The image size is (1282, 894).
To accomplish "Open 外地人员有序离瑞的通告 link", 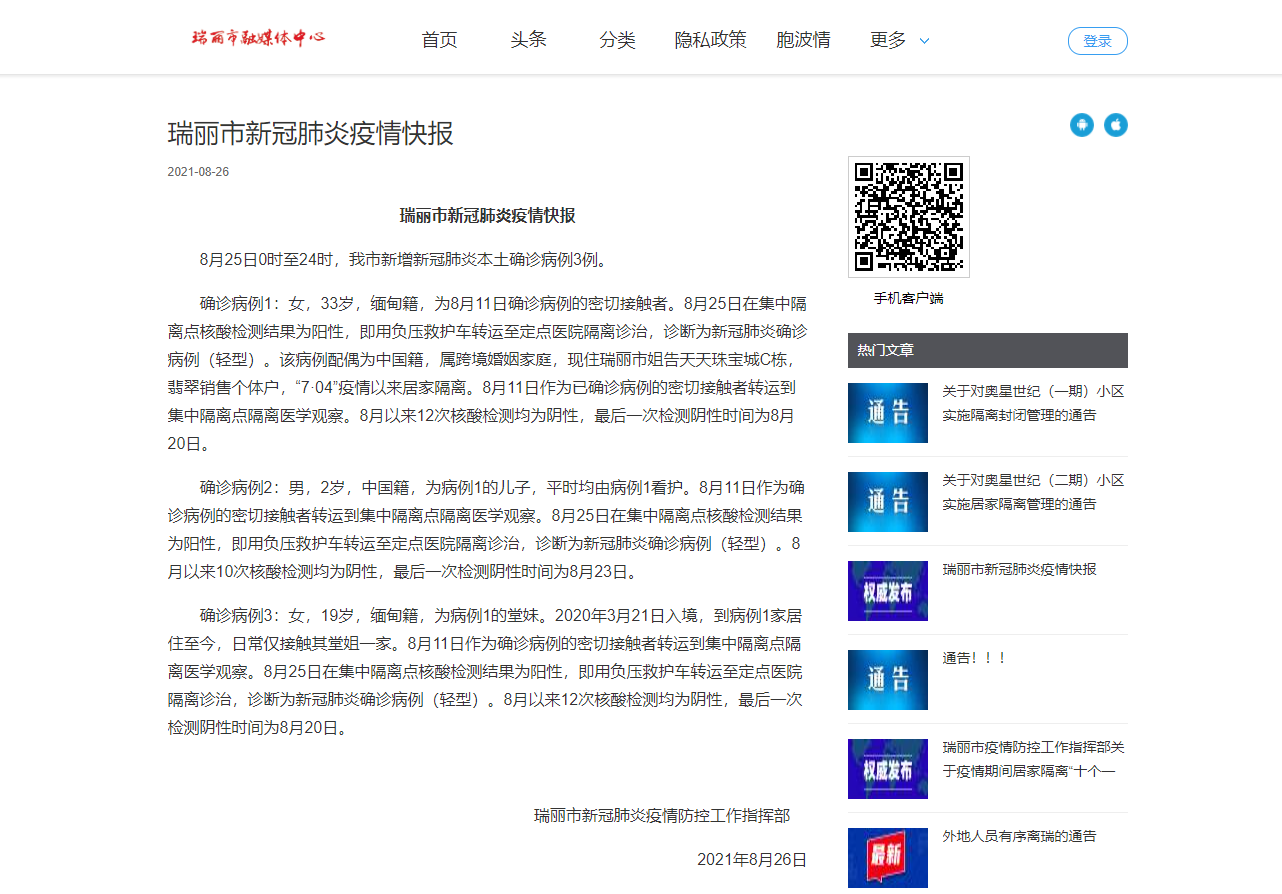I will 1019,836.
